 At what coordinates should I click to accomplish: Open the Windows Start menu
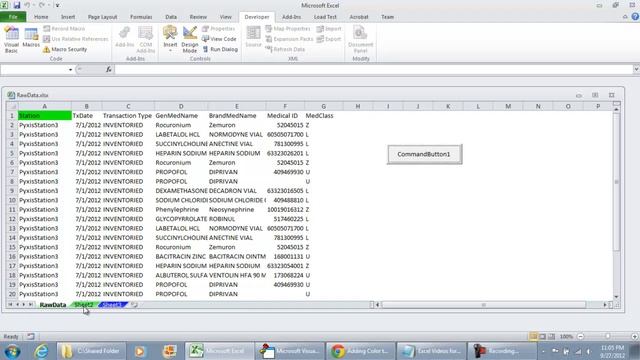13,351
